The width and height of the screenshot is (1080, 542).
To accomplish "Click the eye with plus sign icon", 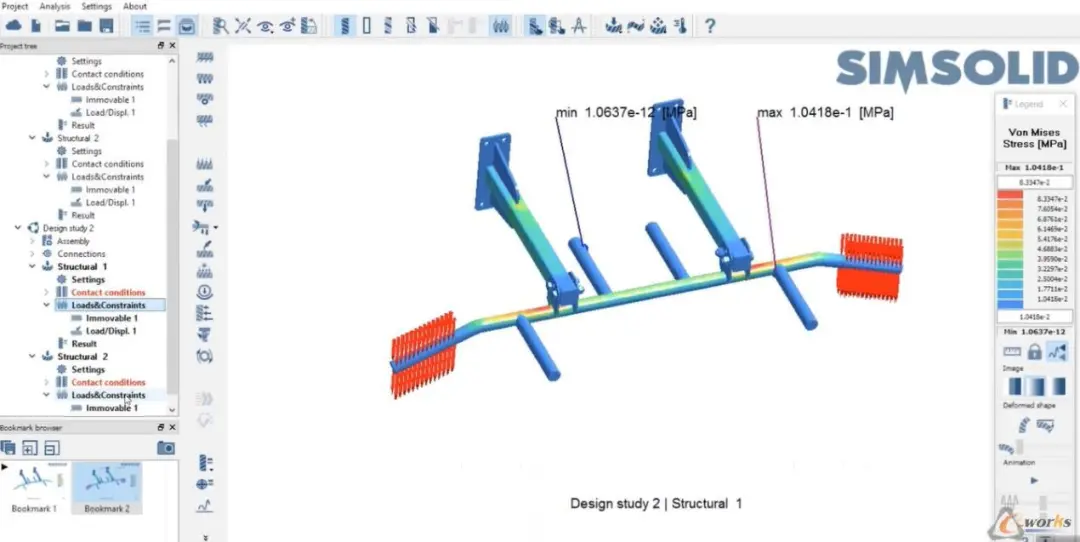I will pos(287,26).
